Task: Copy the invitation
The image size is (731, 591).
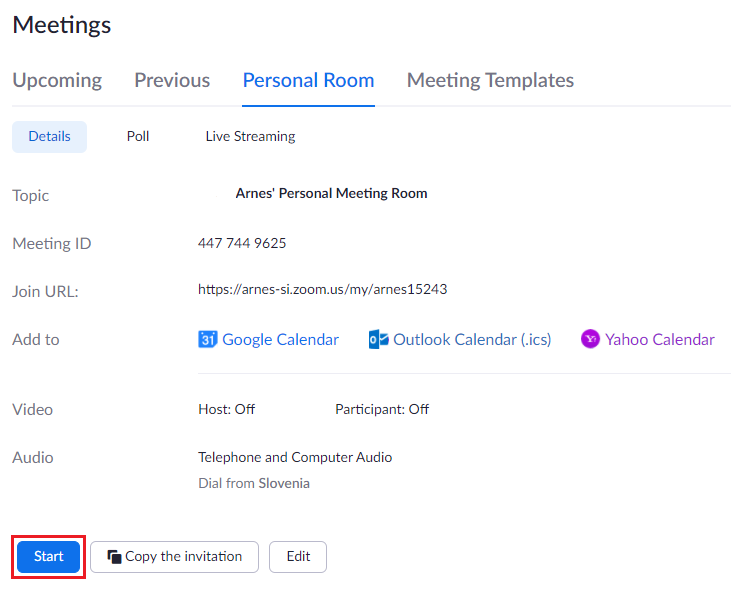Action: (174, 557)
